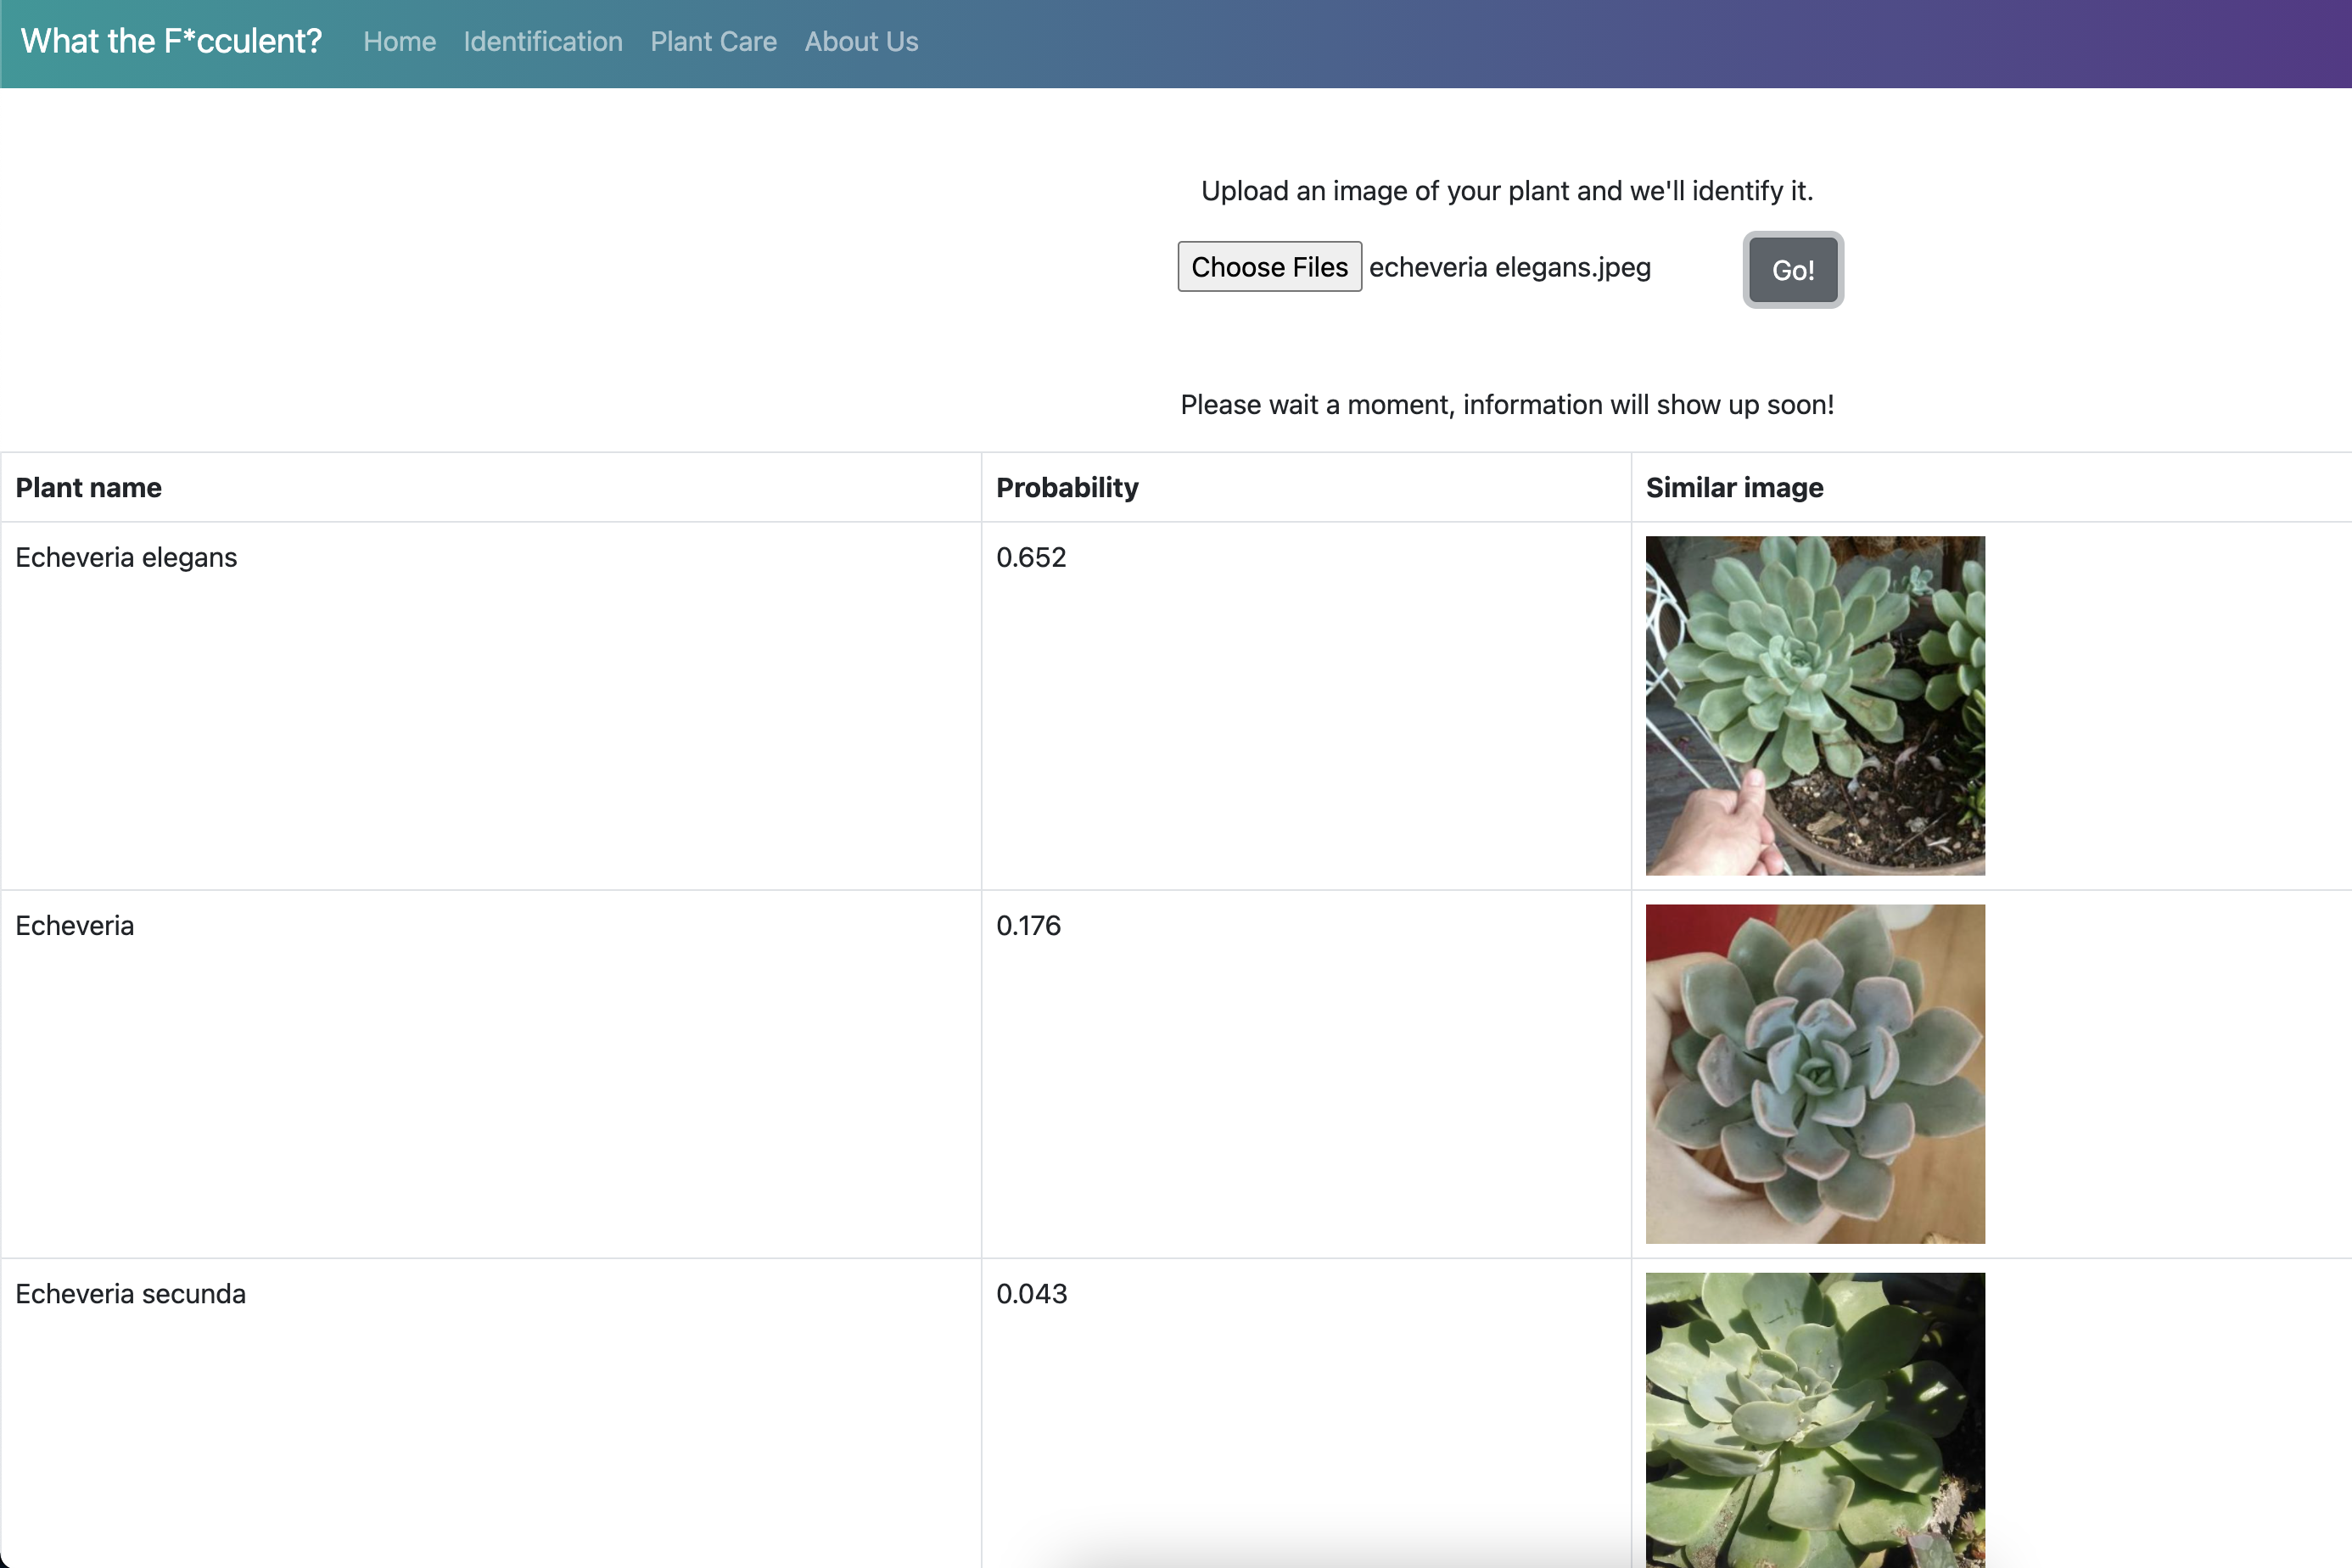Click the 0.652 probability value

tap(1031, 558)
